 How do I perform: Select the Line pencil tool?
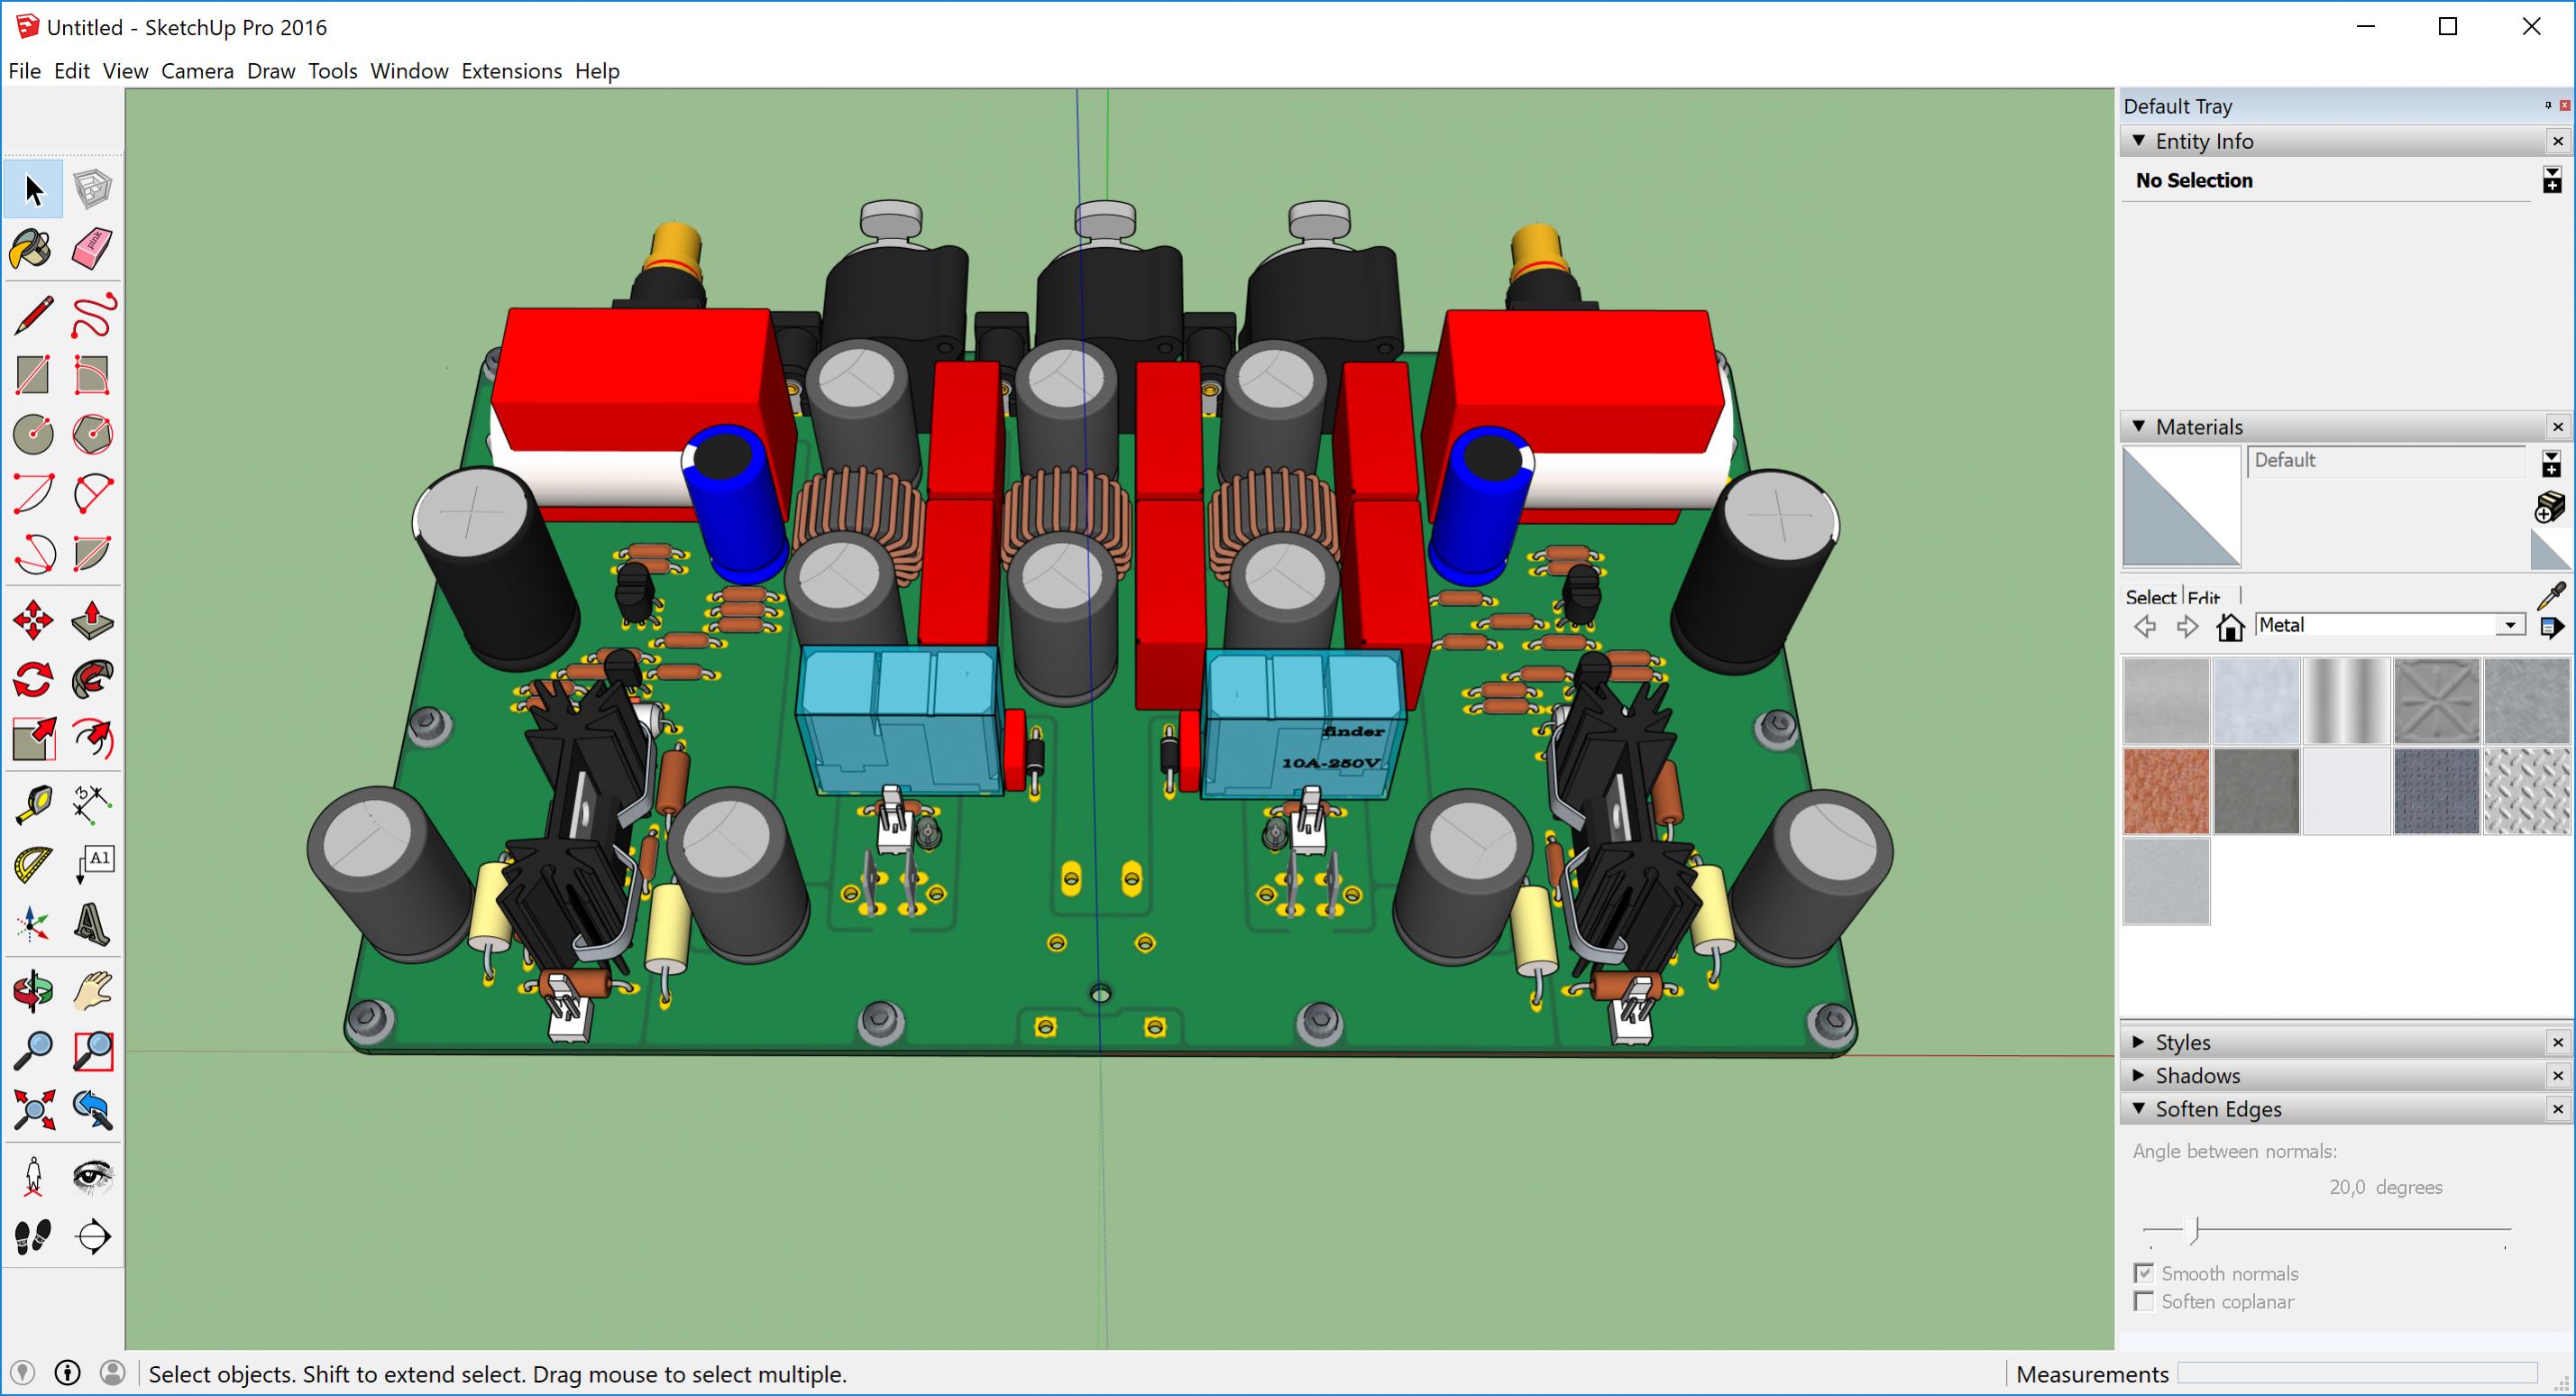[x=33, y=315]
